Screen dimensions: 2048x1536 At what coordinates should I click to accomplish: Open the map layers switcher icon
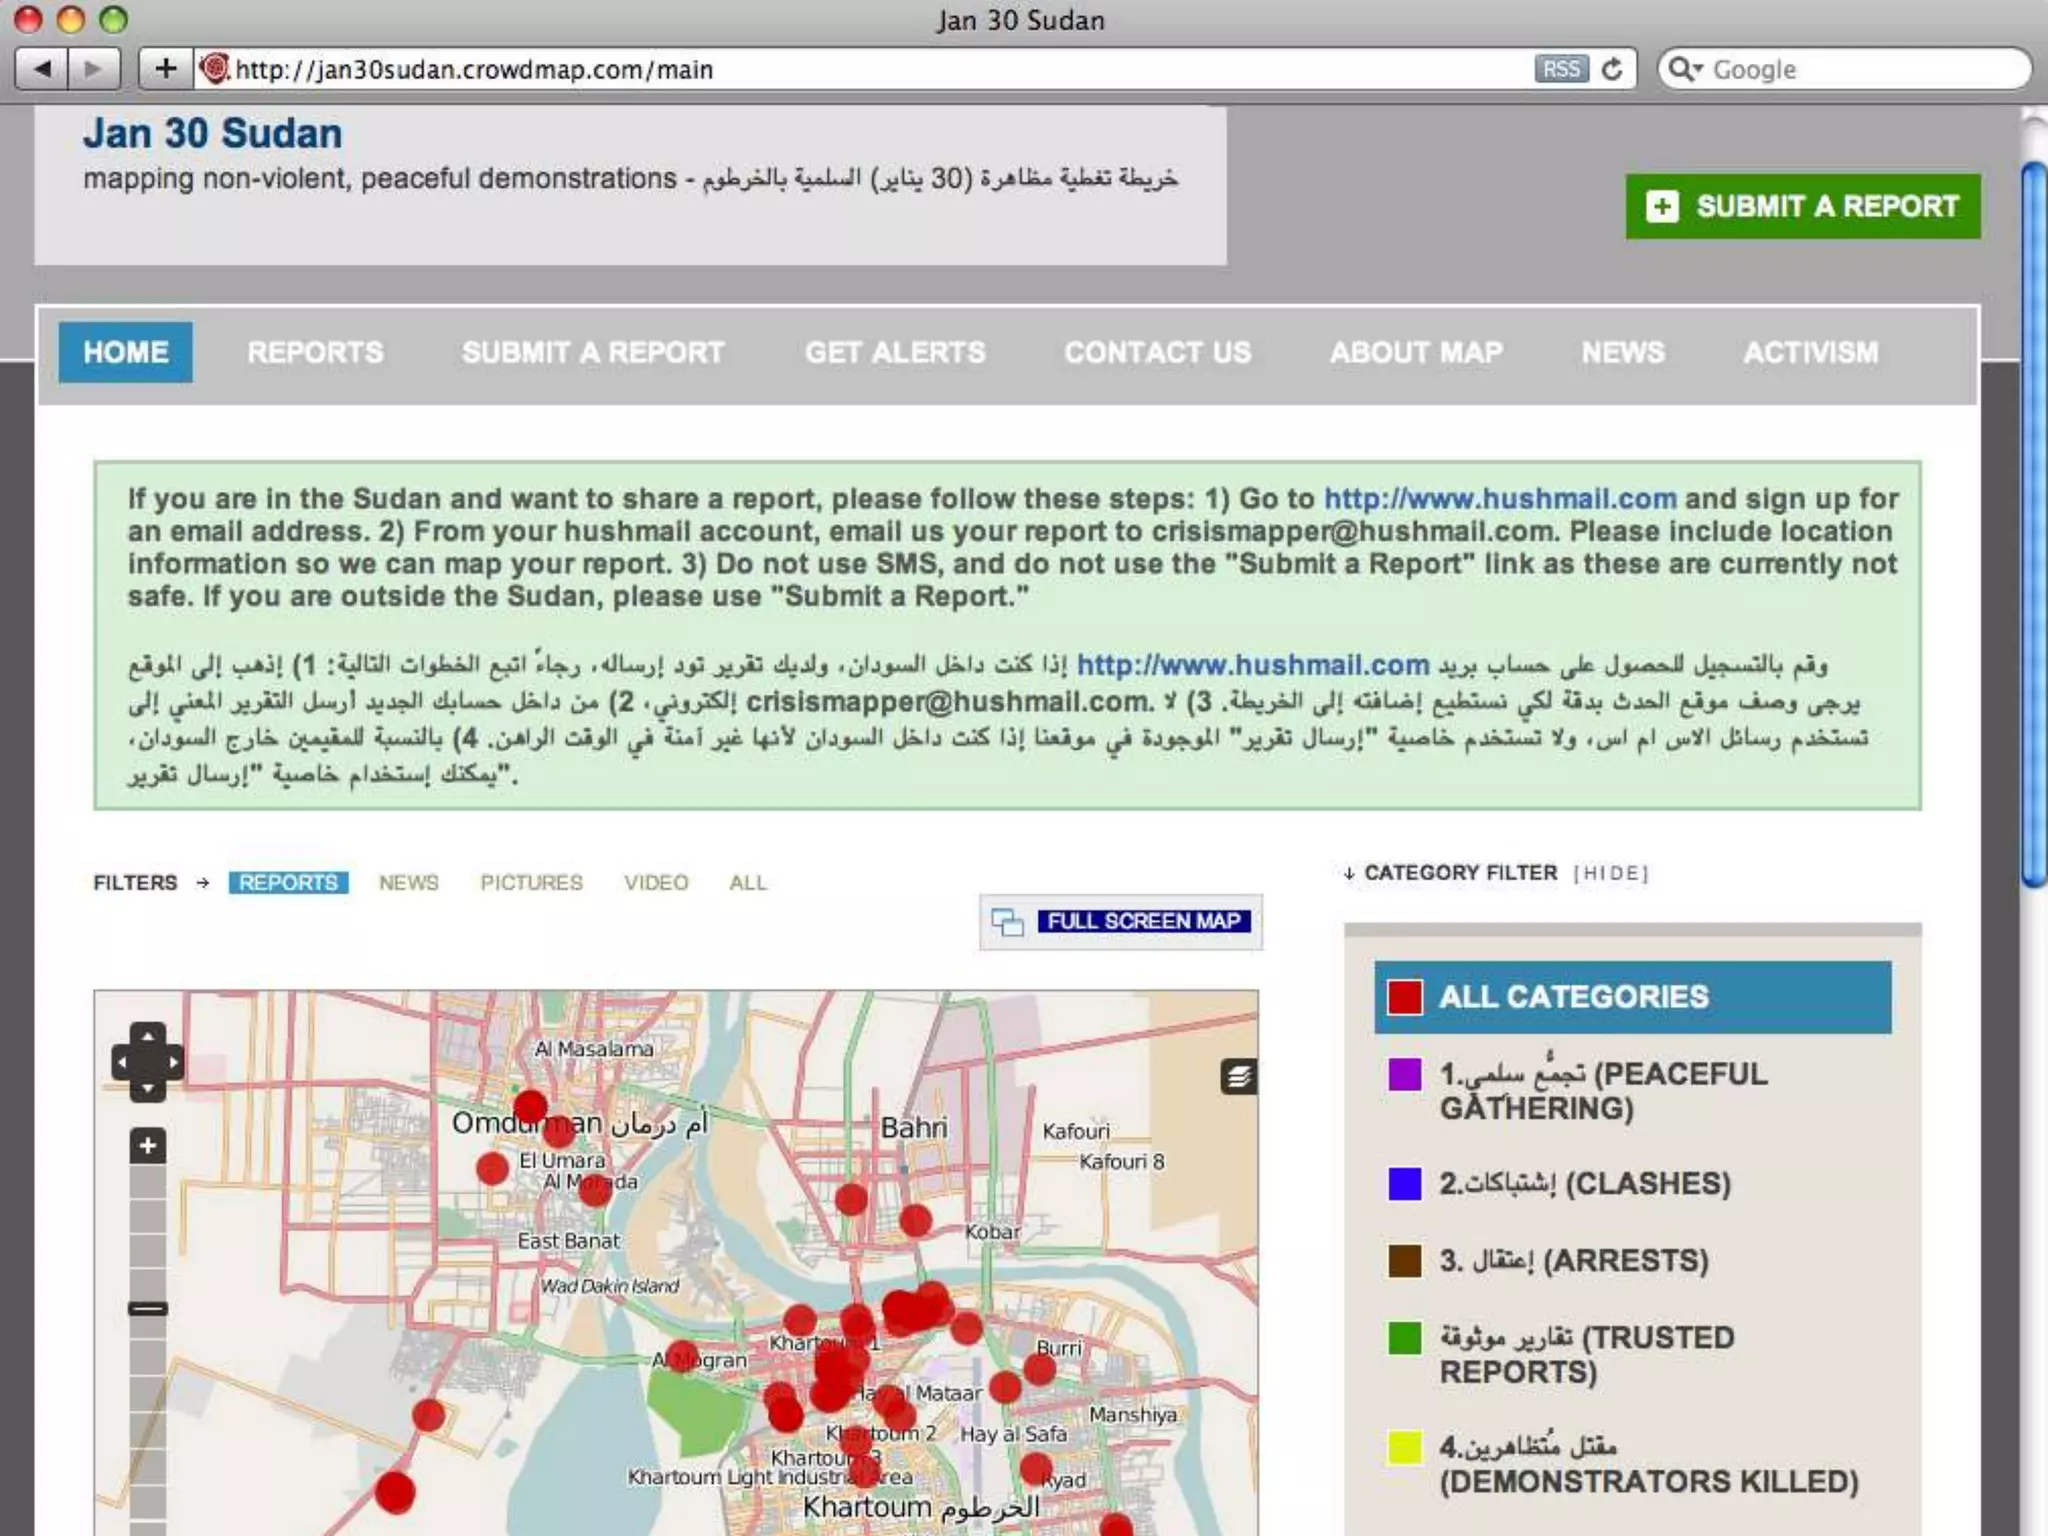pyautogui.click(x=1238, y=1077)
